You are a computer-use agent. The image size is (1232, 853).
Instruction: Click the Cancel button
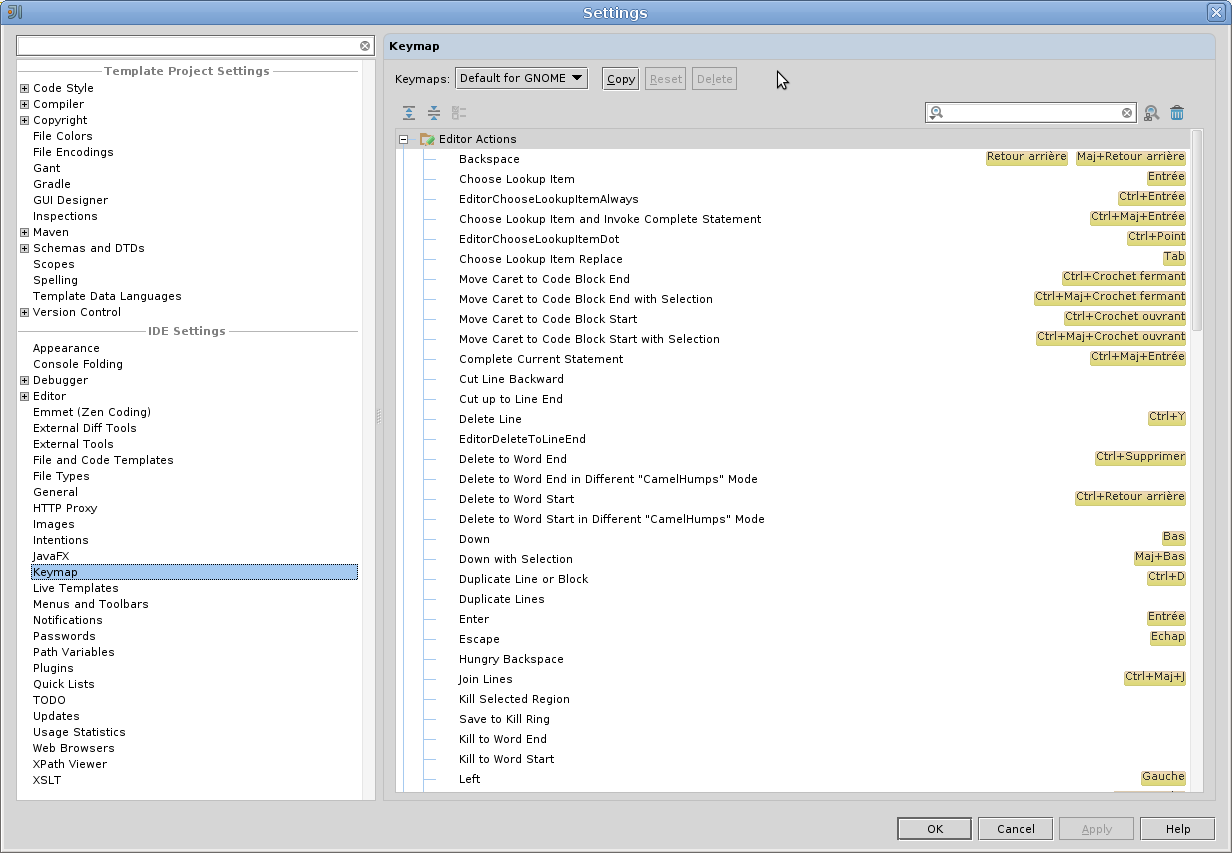click(1015, 828)
